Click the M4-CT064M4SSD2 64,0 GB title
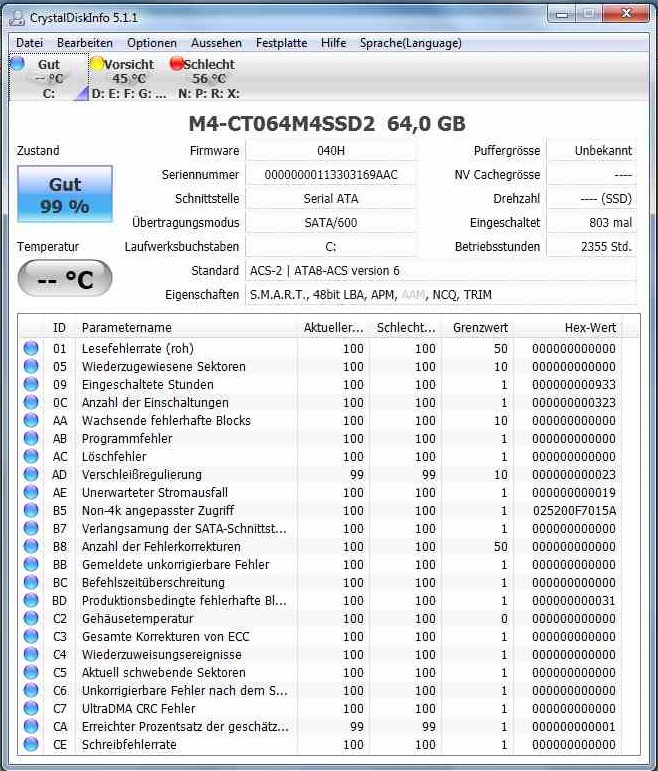The height and width of the screenshot is (771, 658). pyautogui.click(x=327, y=124)
